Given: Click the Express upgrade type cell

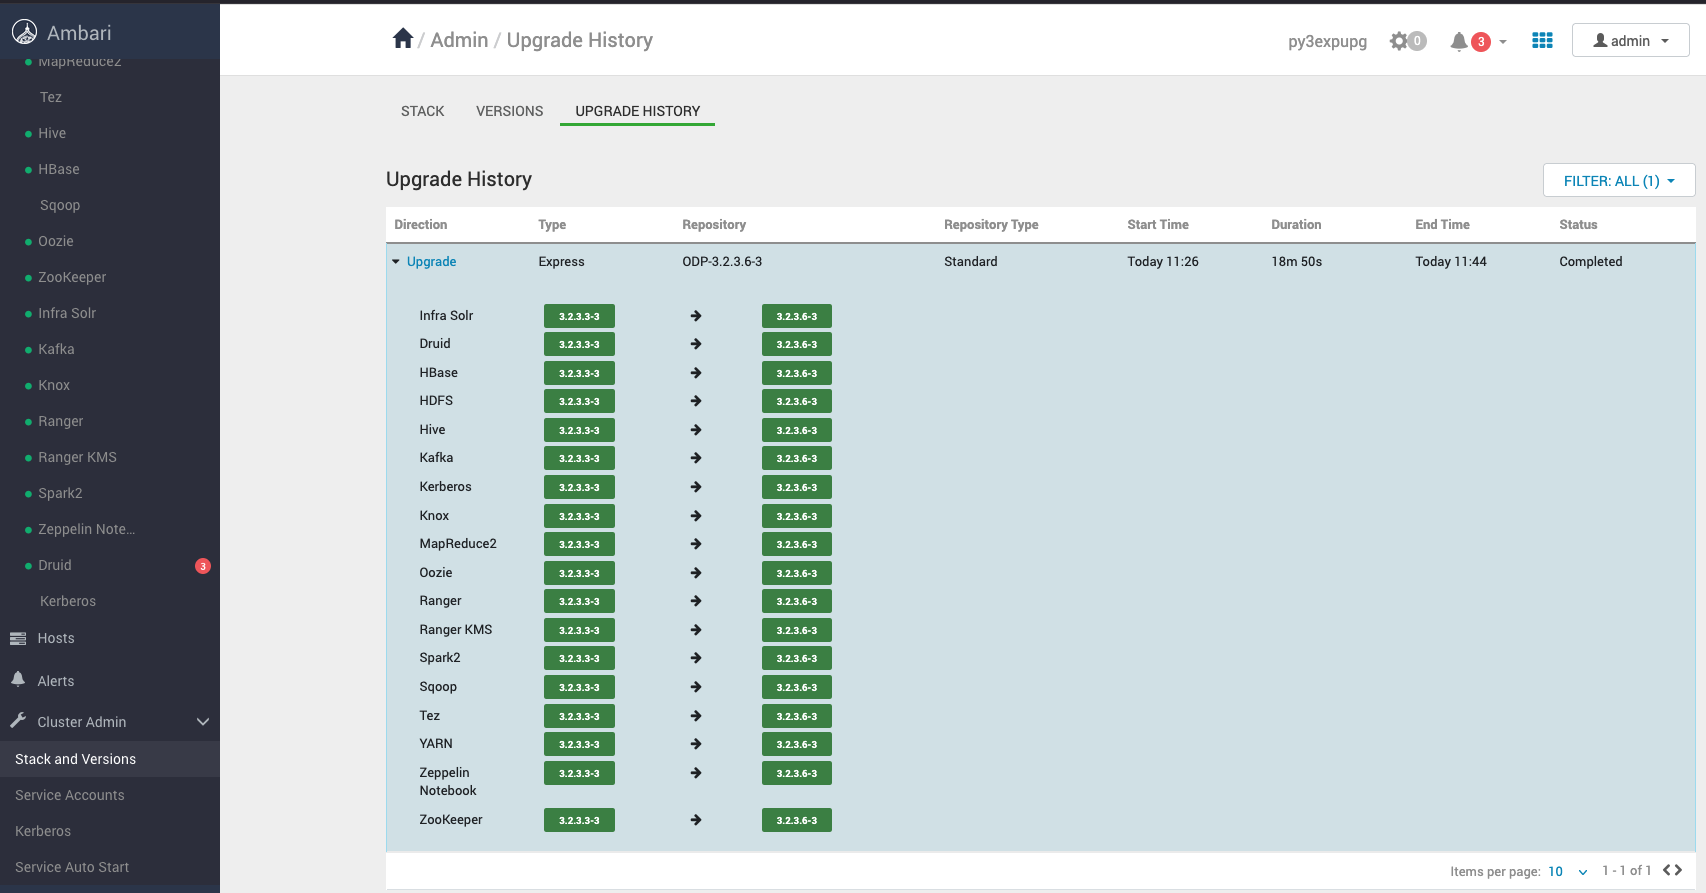Looking at the screenshot, I should tap(562, 262).
